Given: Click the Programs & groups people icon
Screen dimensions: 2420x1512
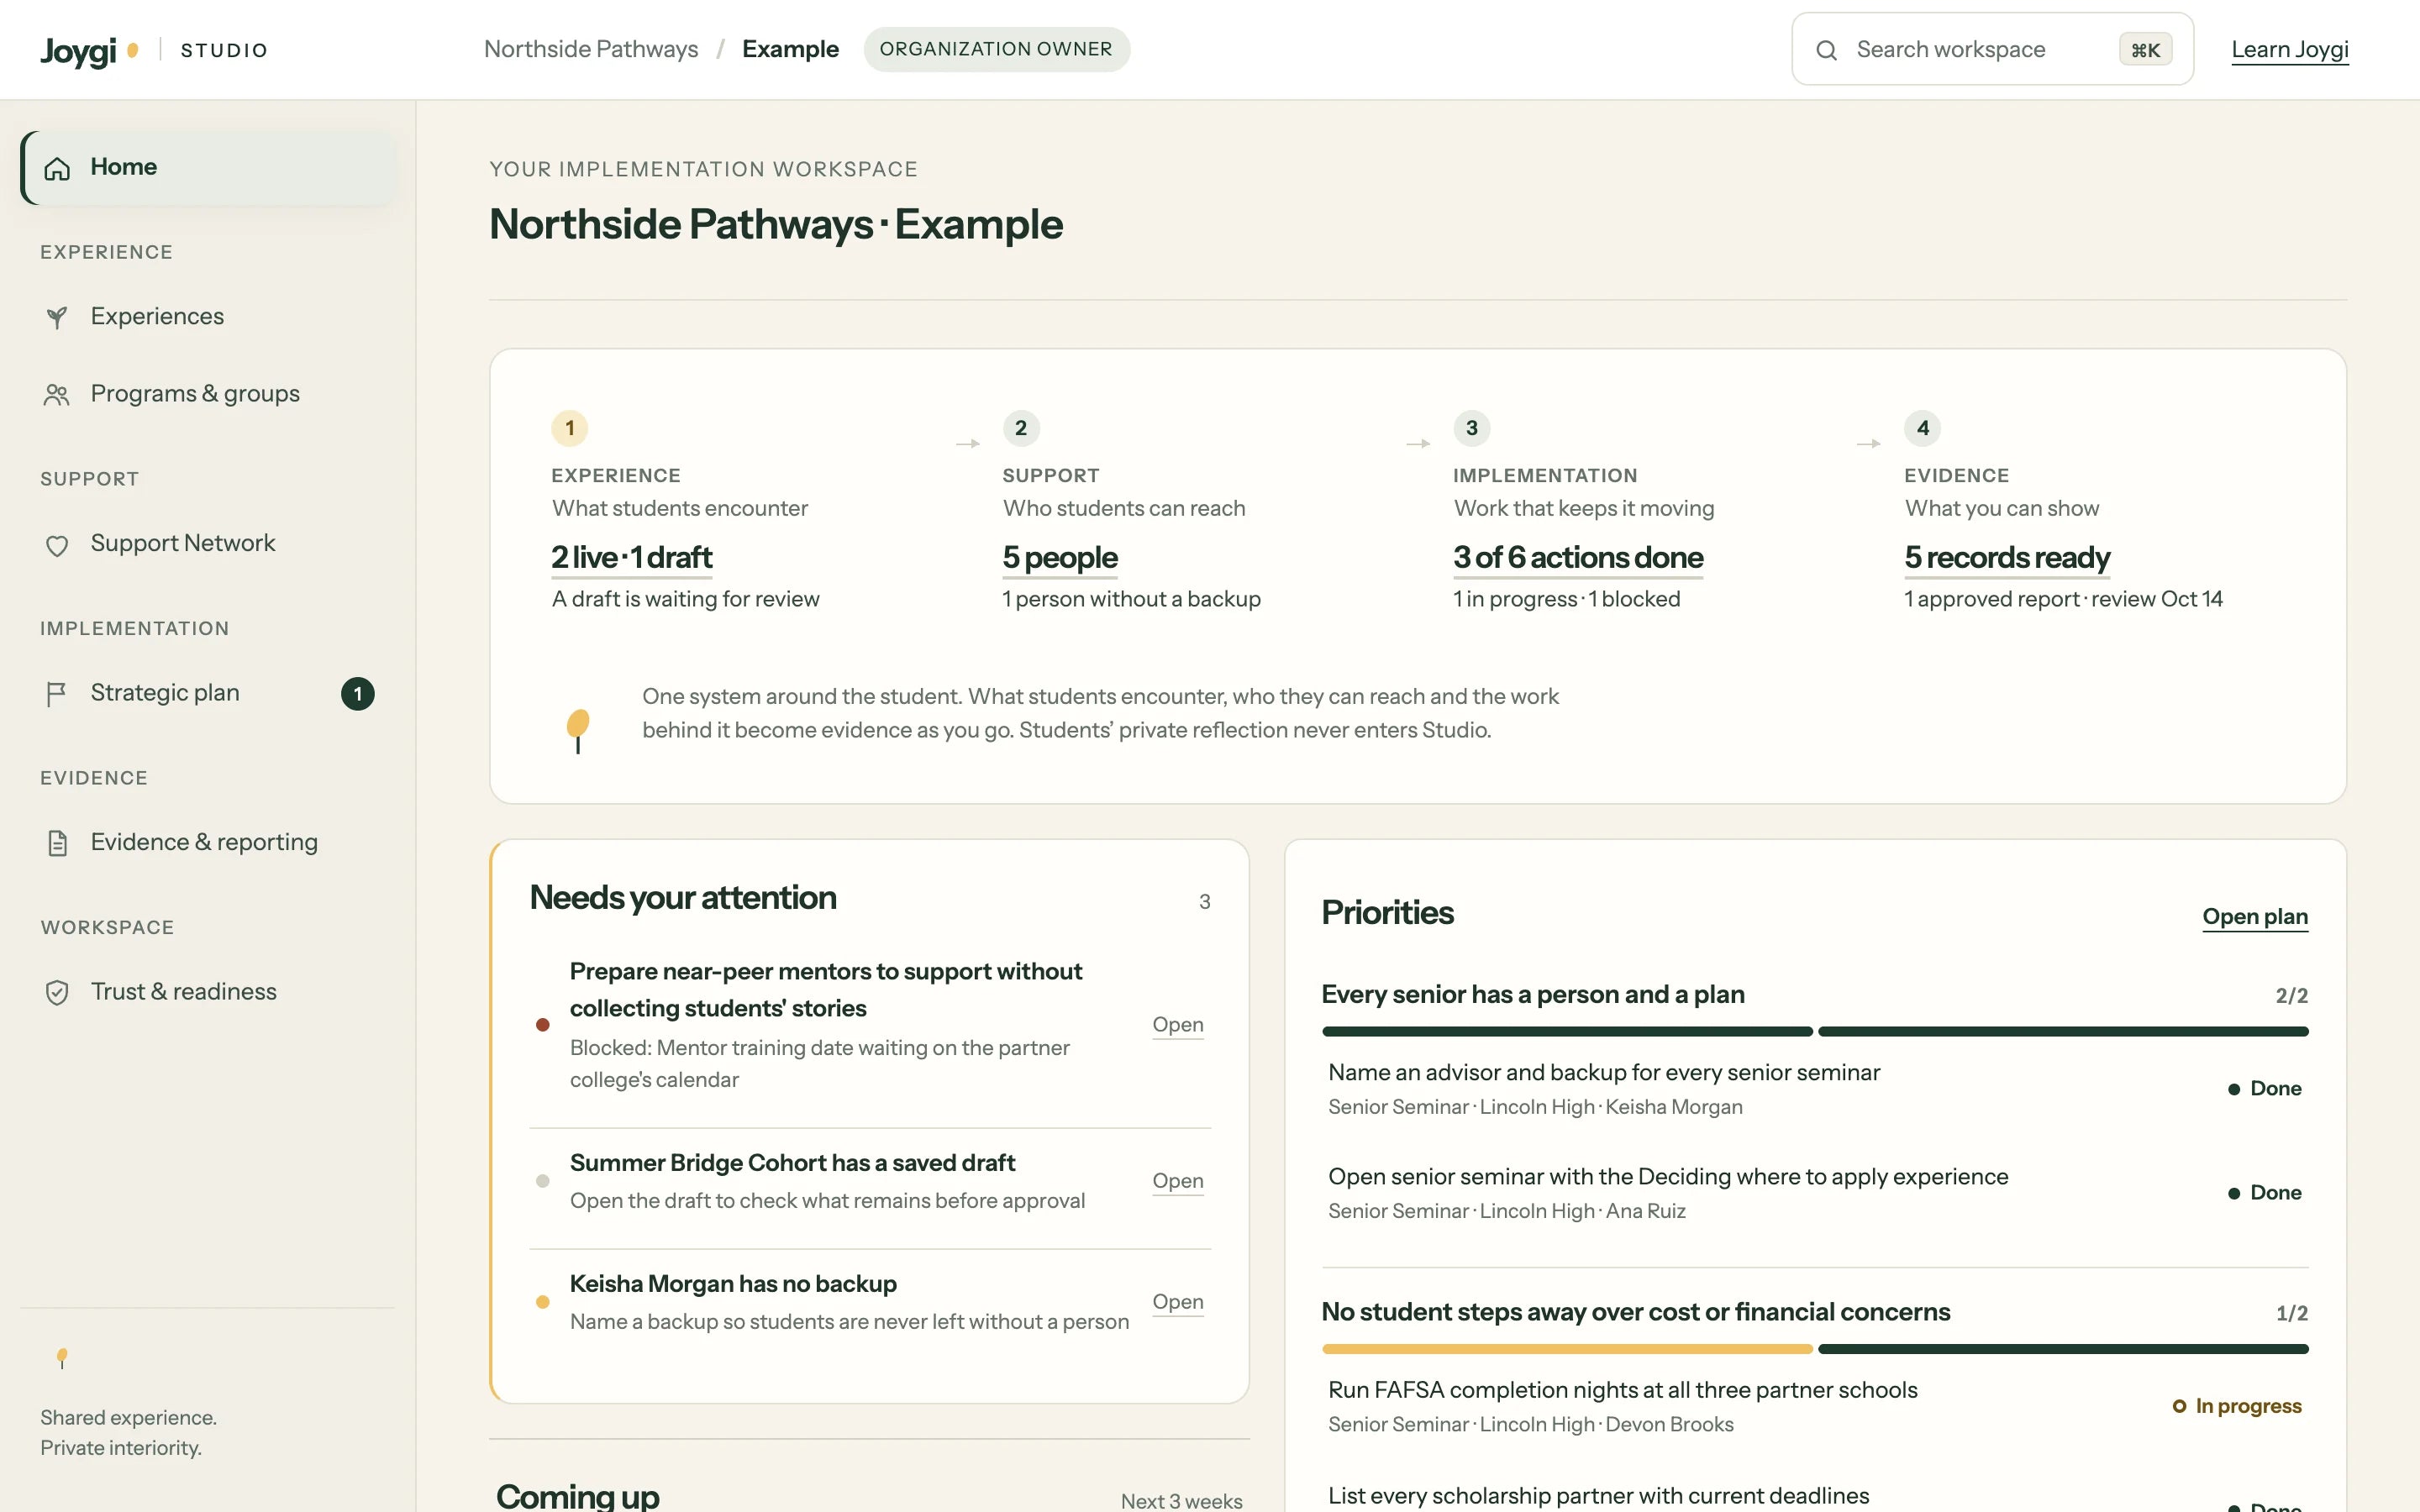Looking at the screenshot, I should click(57, 395).
